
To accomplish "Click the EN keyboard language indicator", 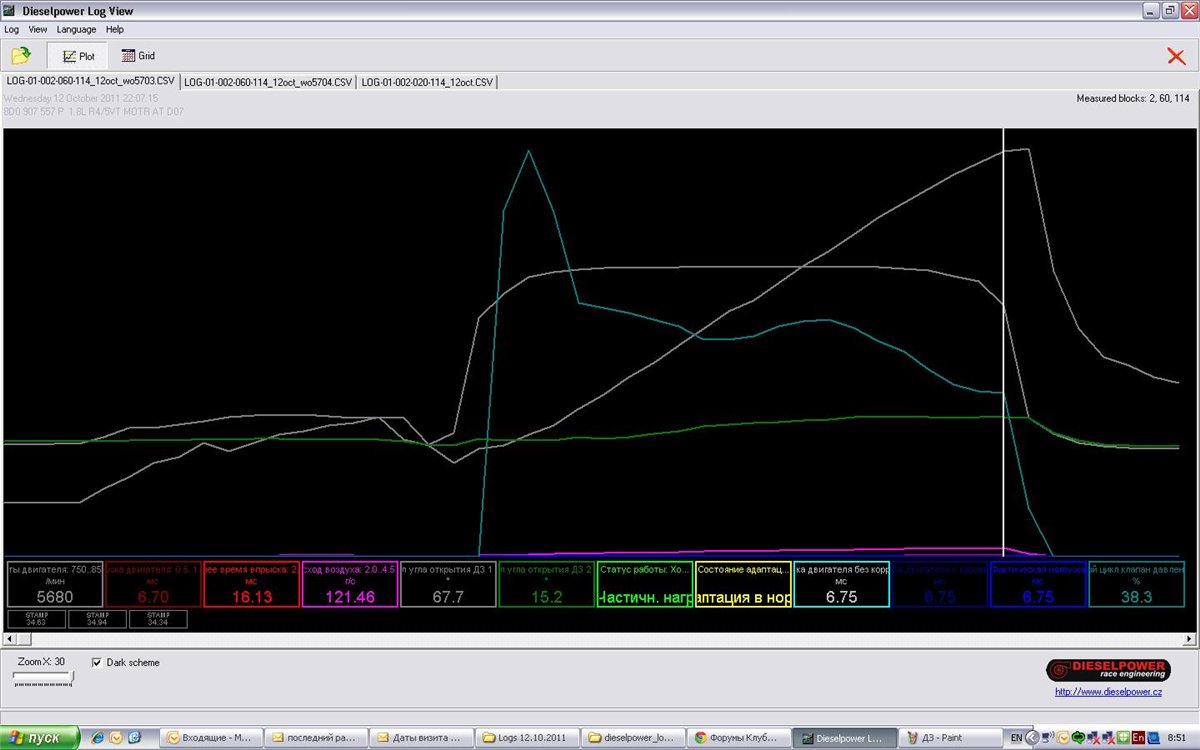I will (x=1018, y=738).
